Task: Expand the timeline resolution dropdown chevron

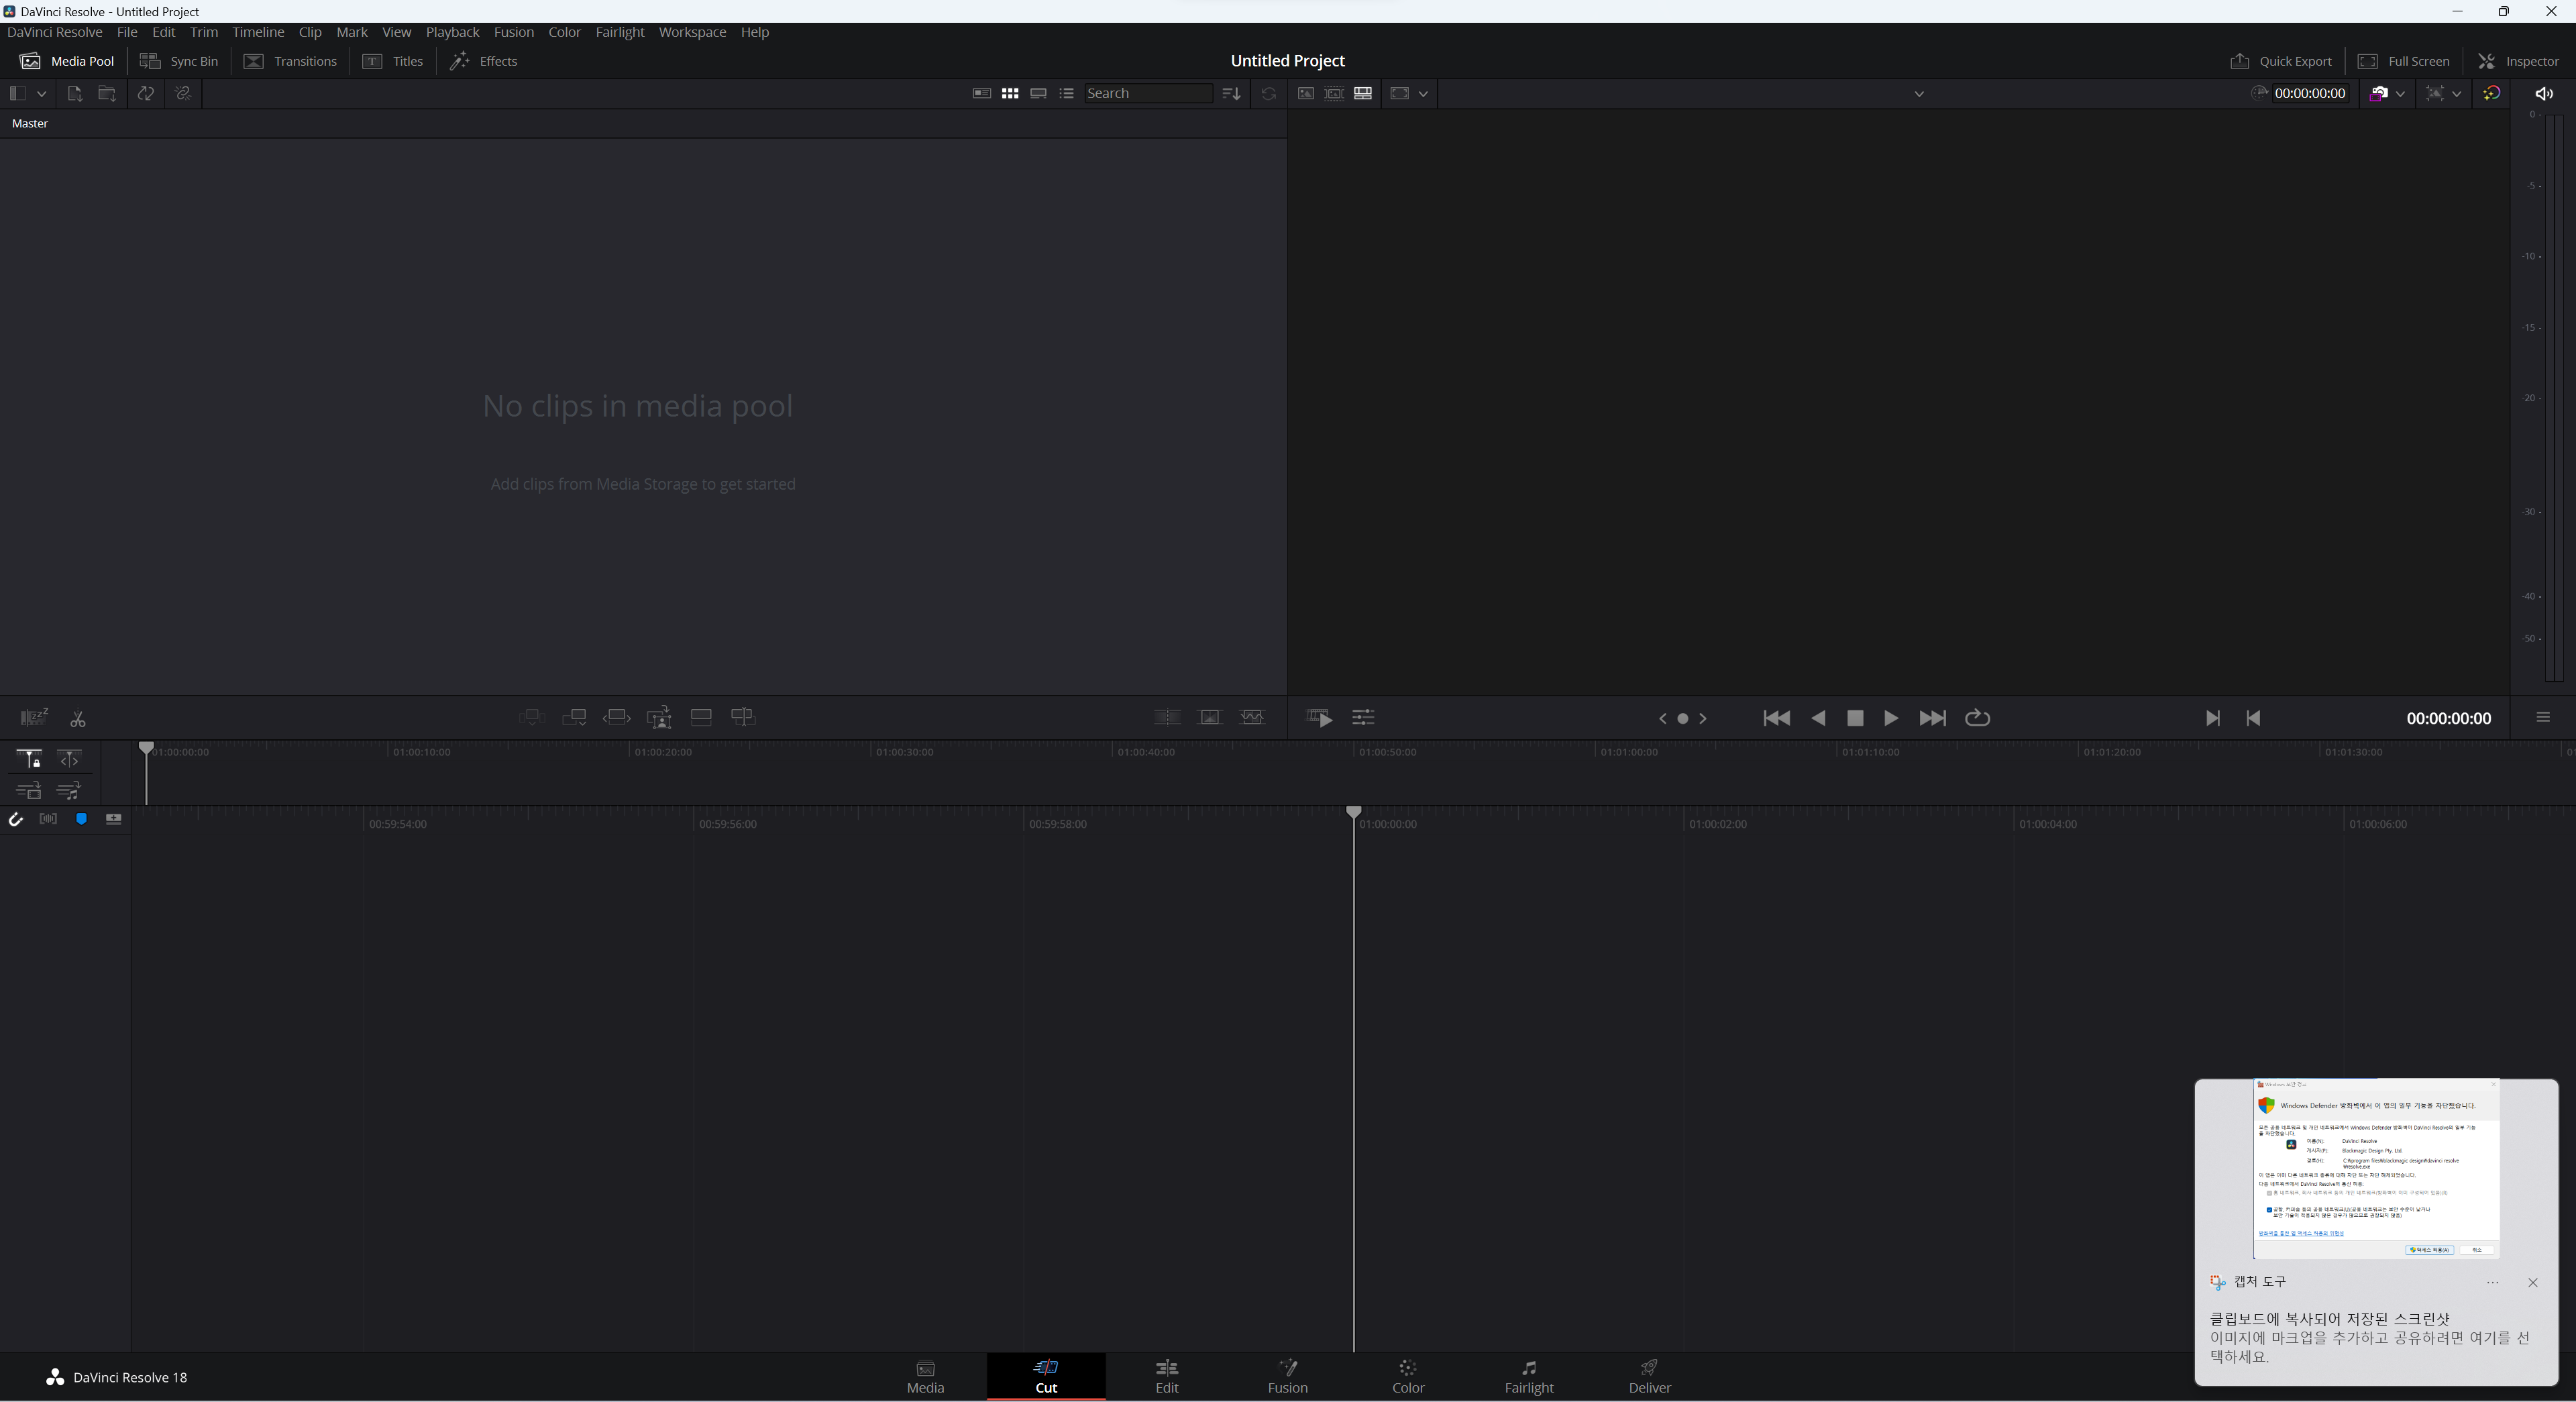Action: [2400, 94]
